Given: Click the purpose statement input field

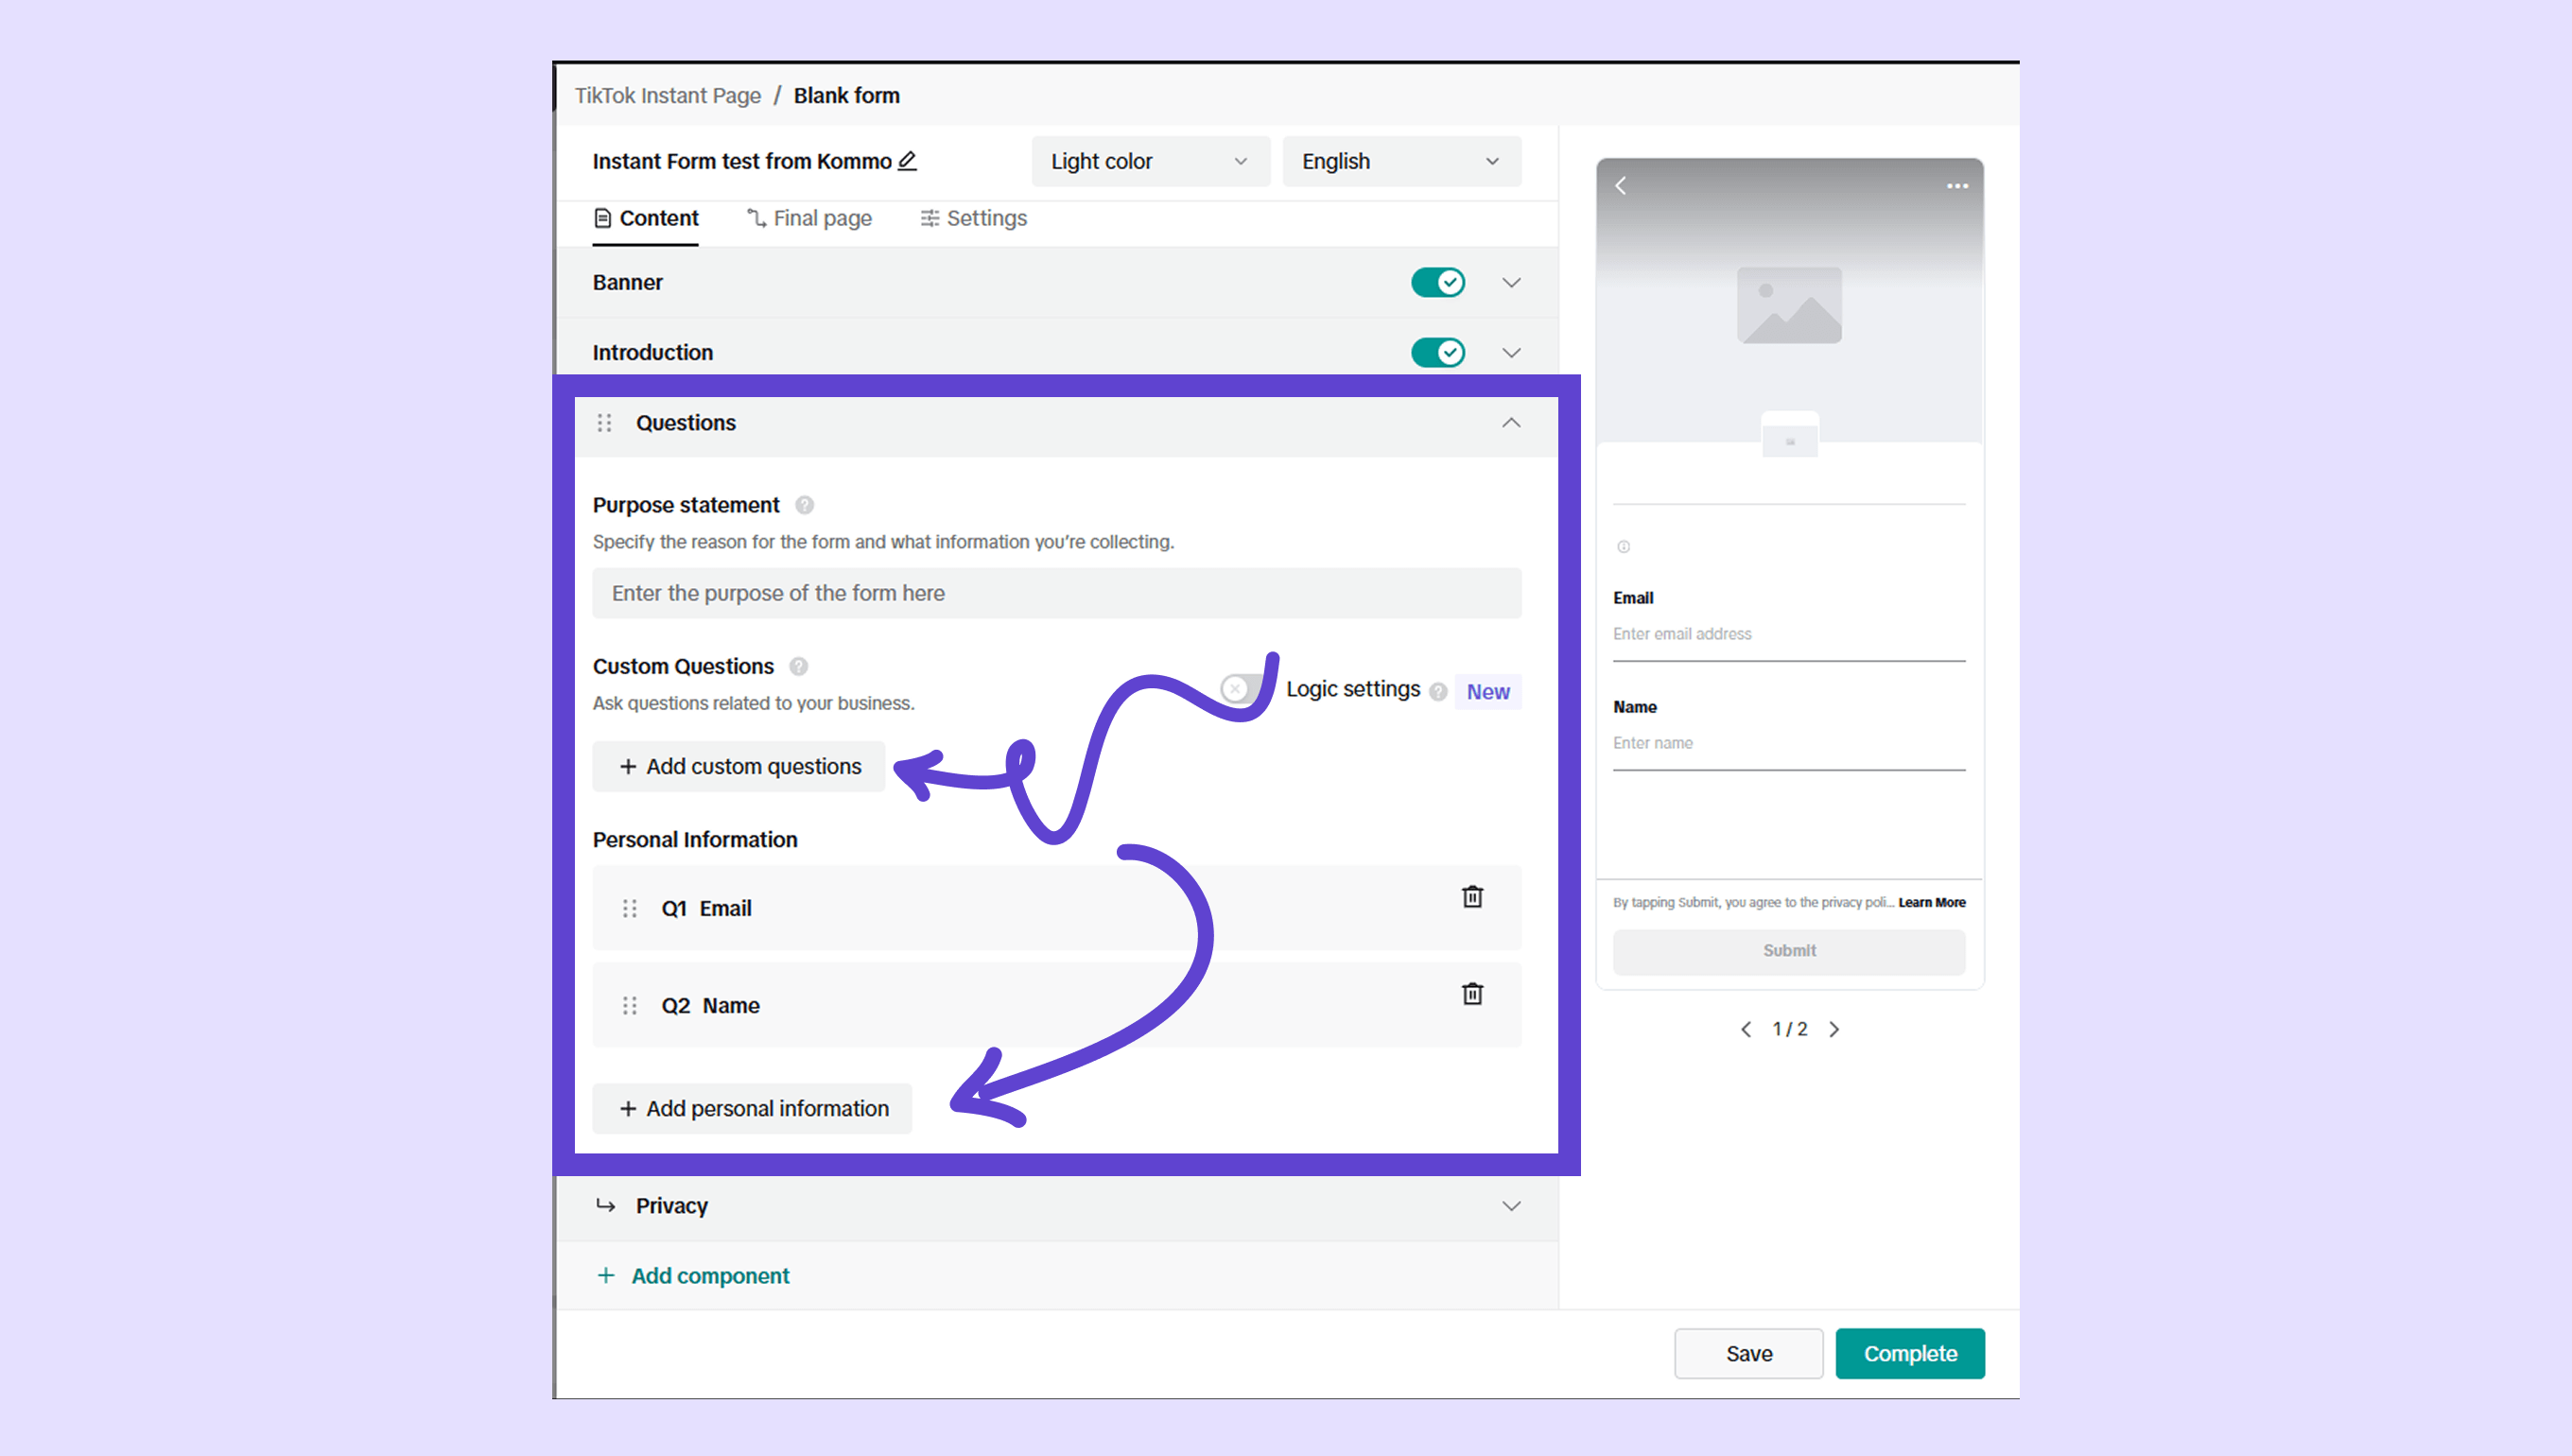Looking at the screenshot, I should click(x=1056, y=593).
